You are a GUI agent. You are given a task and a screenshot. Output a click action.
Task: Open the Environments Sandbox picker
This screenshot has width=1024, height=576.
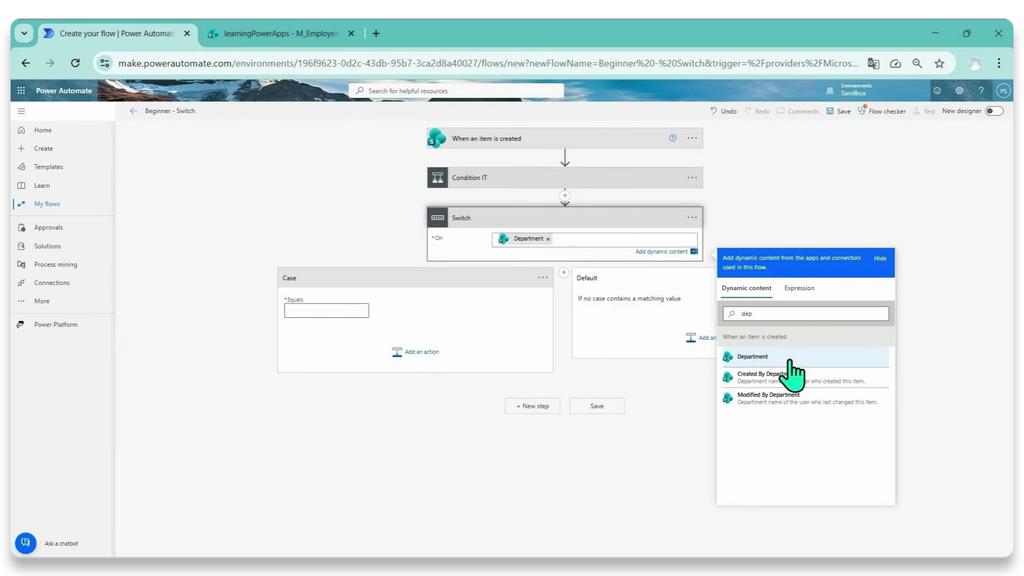pyautogui.click(x=850, y=90)
